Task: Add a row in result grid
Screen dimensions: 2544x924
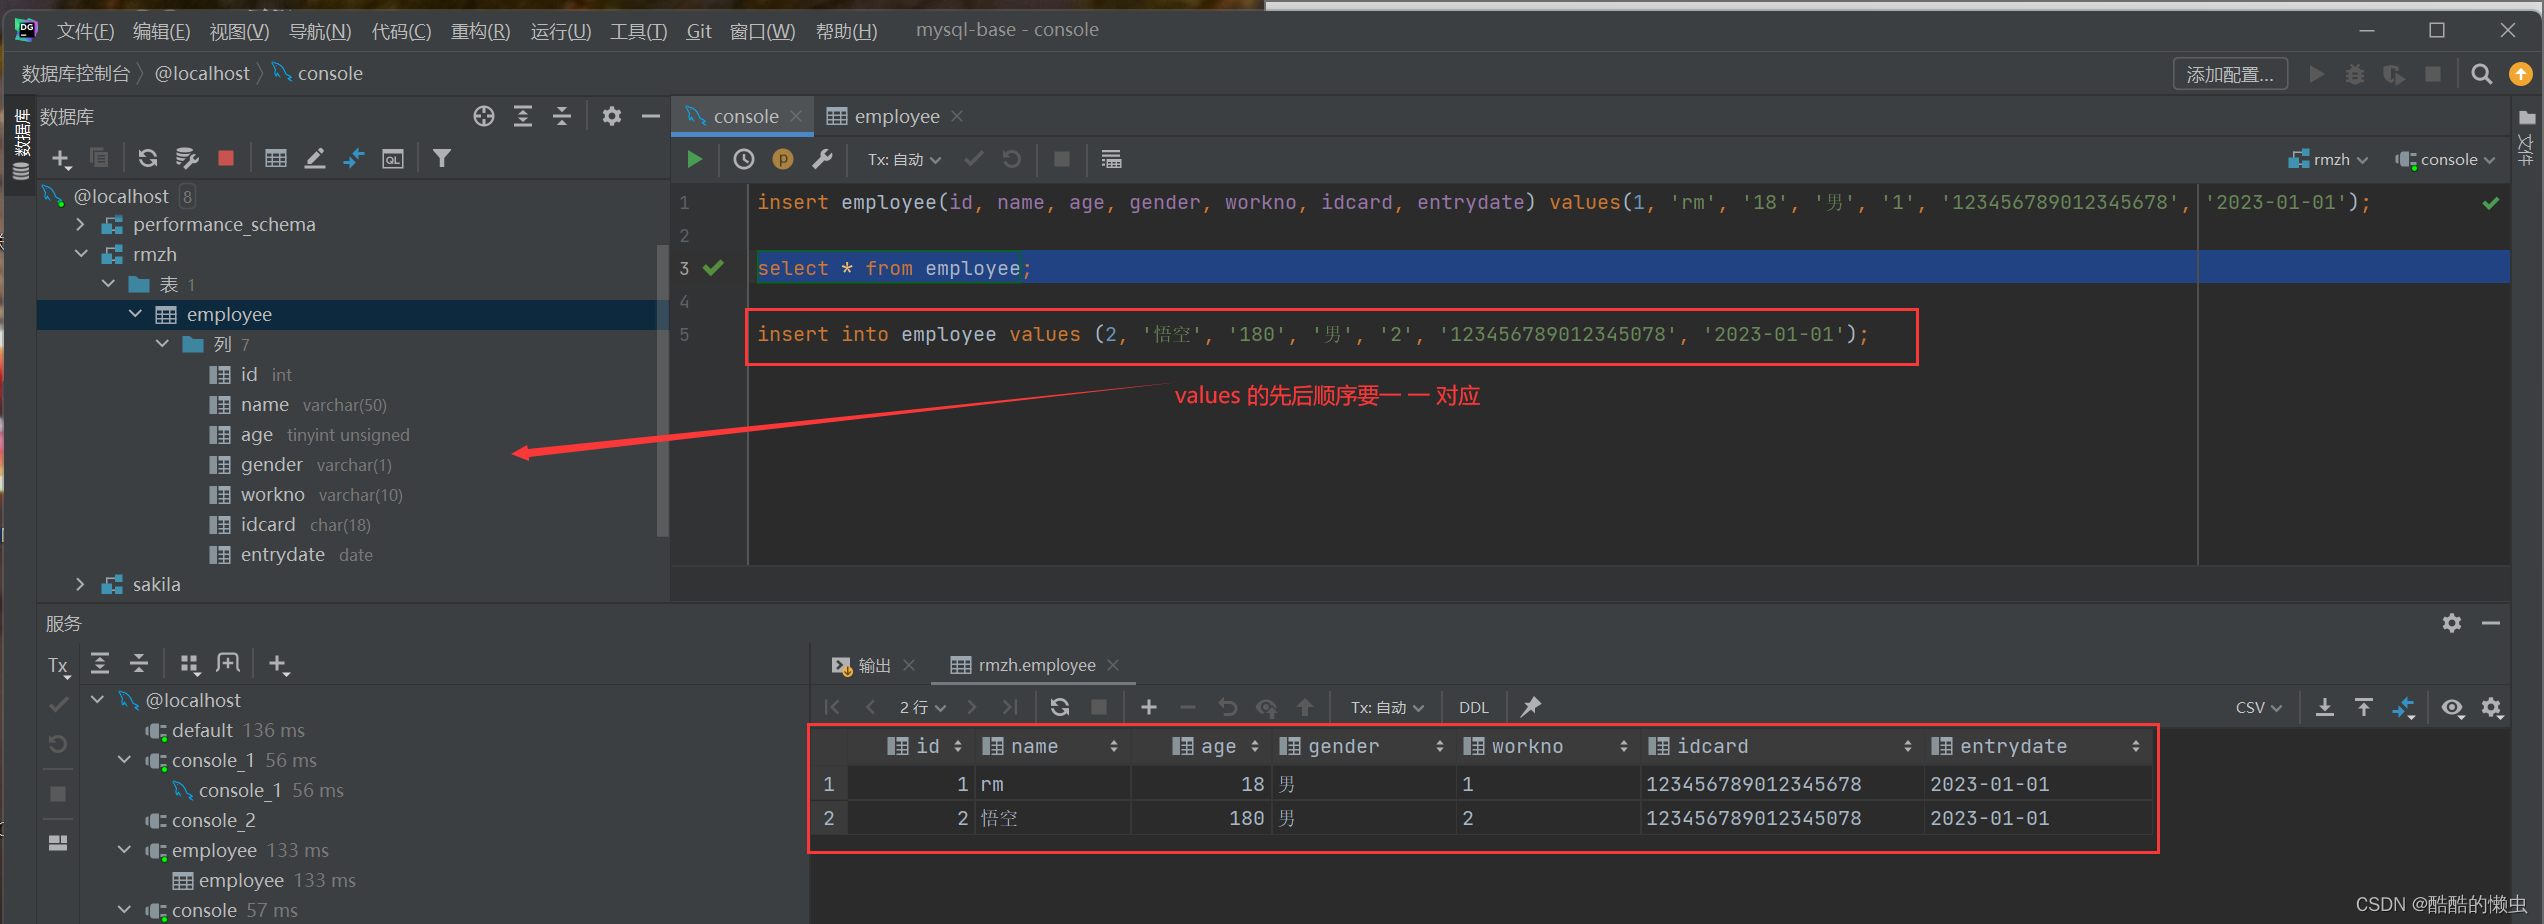Action: (1148, 707)
